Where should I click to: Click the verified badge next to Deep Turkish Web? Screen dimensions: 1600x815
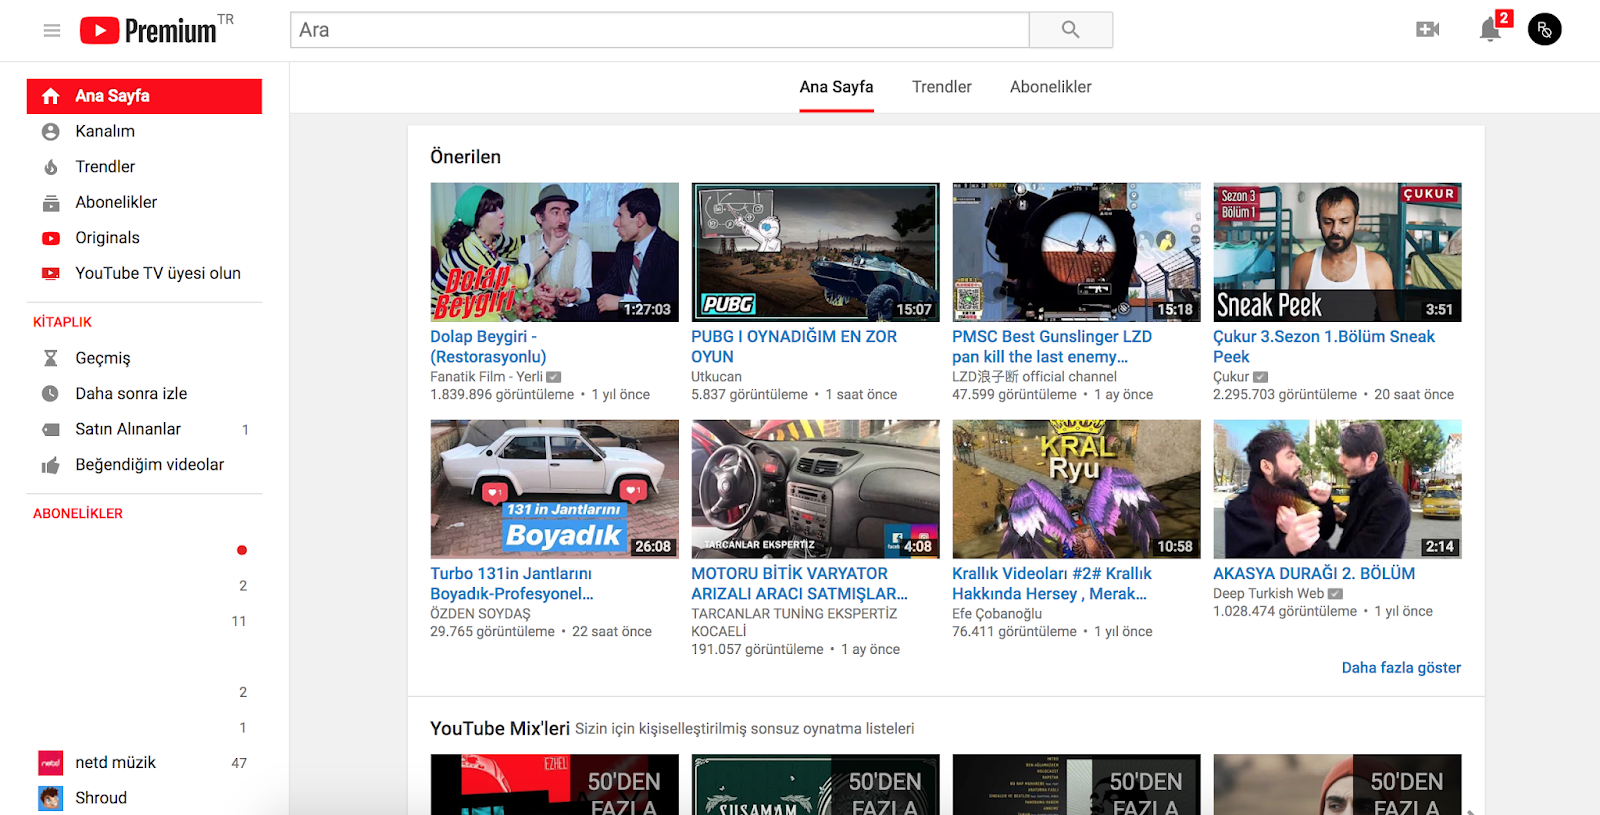click(1335, 594)
